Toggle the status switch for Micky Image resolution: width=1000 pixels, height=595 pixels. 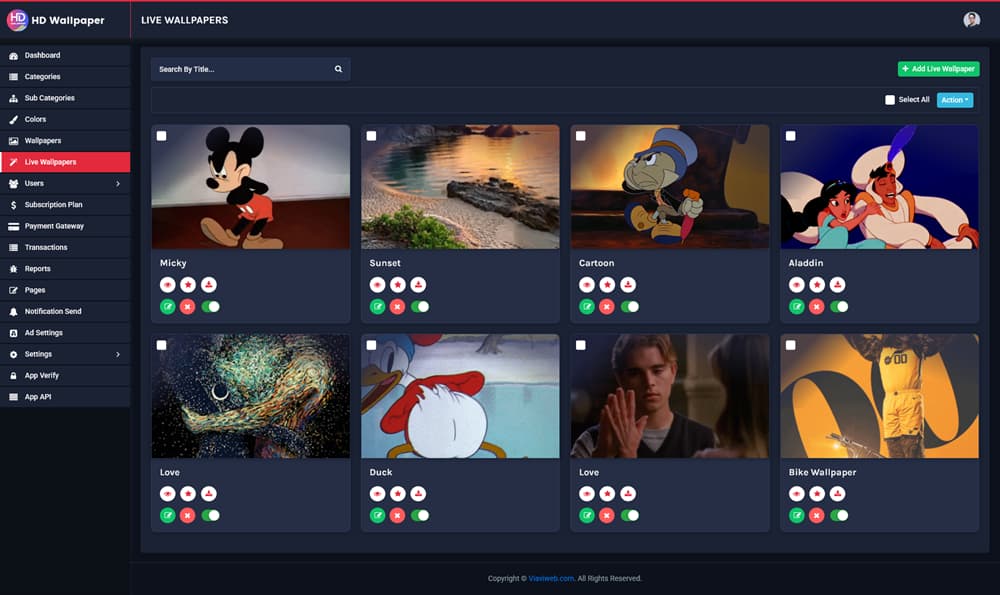click(210, 307)
